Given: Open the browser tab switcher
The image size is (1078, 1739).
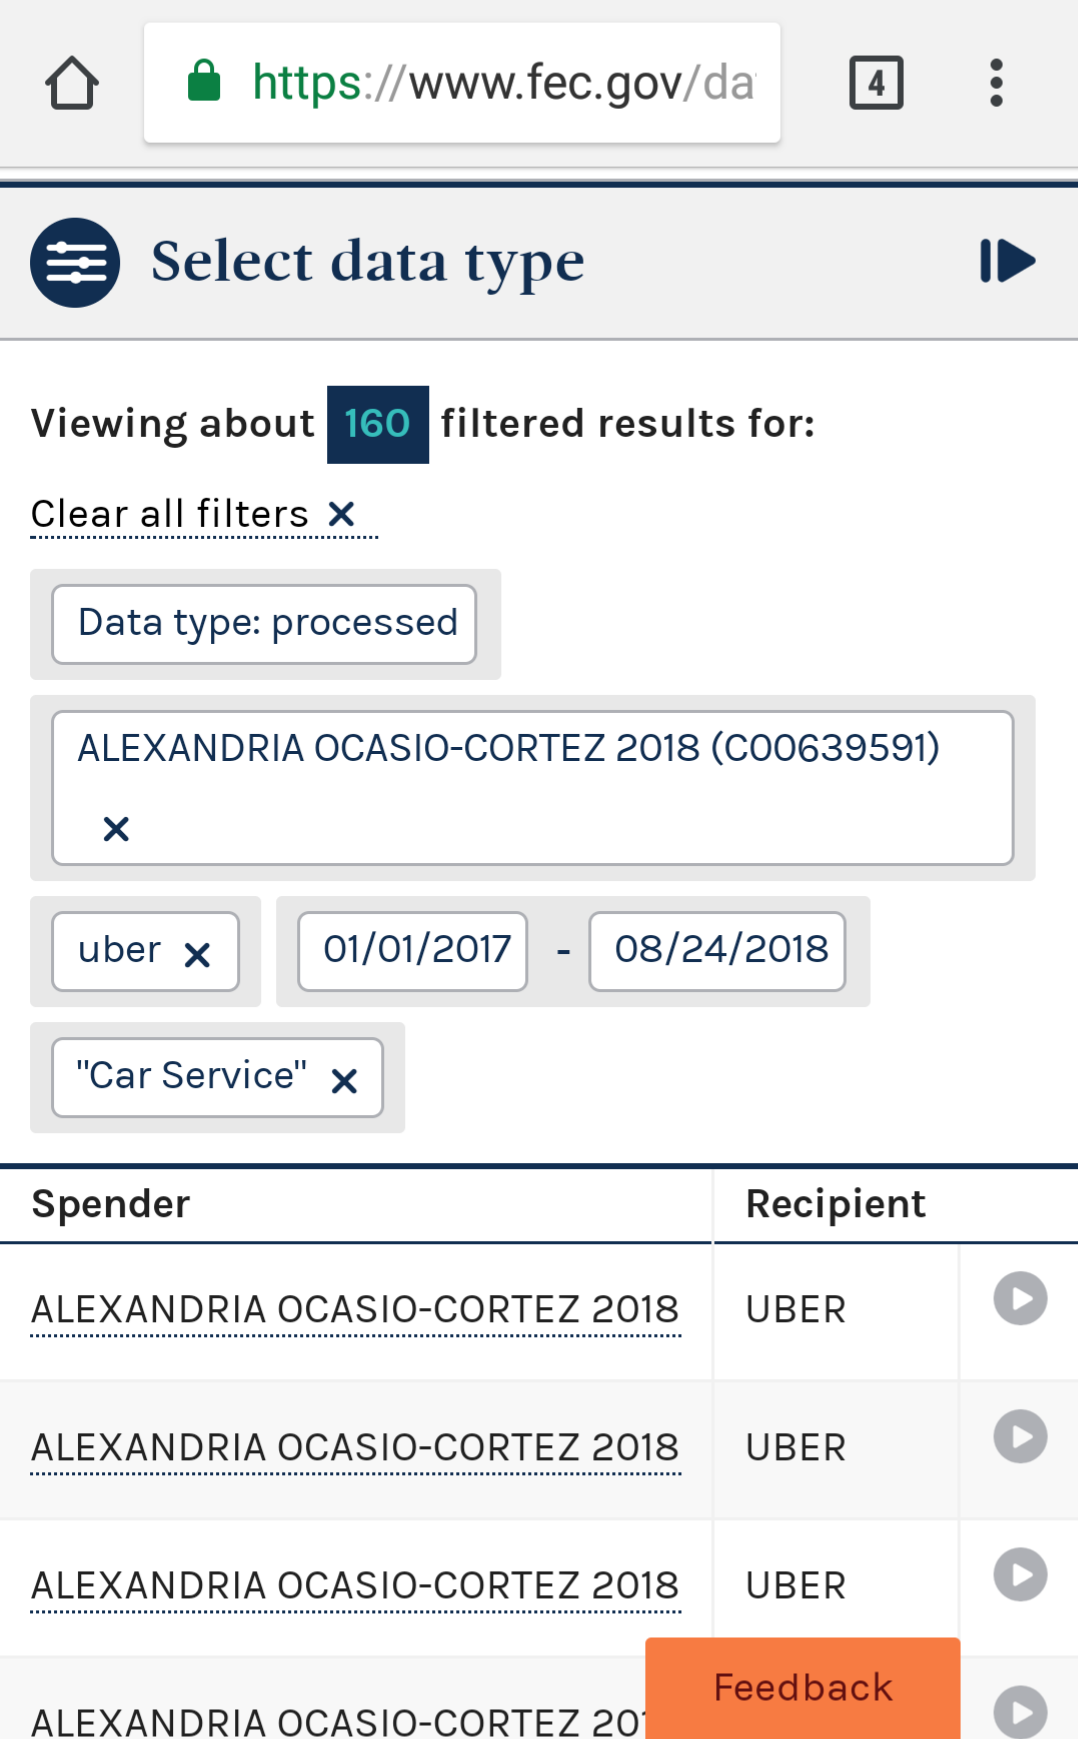Looking at the screenshot, I should coord(876,83).
